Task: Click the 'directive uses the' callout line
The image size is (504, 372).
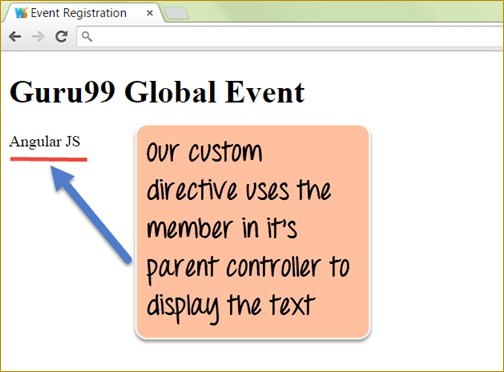Action: click(x=239, y=190)
